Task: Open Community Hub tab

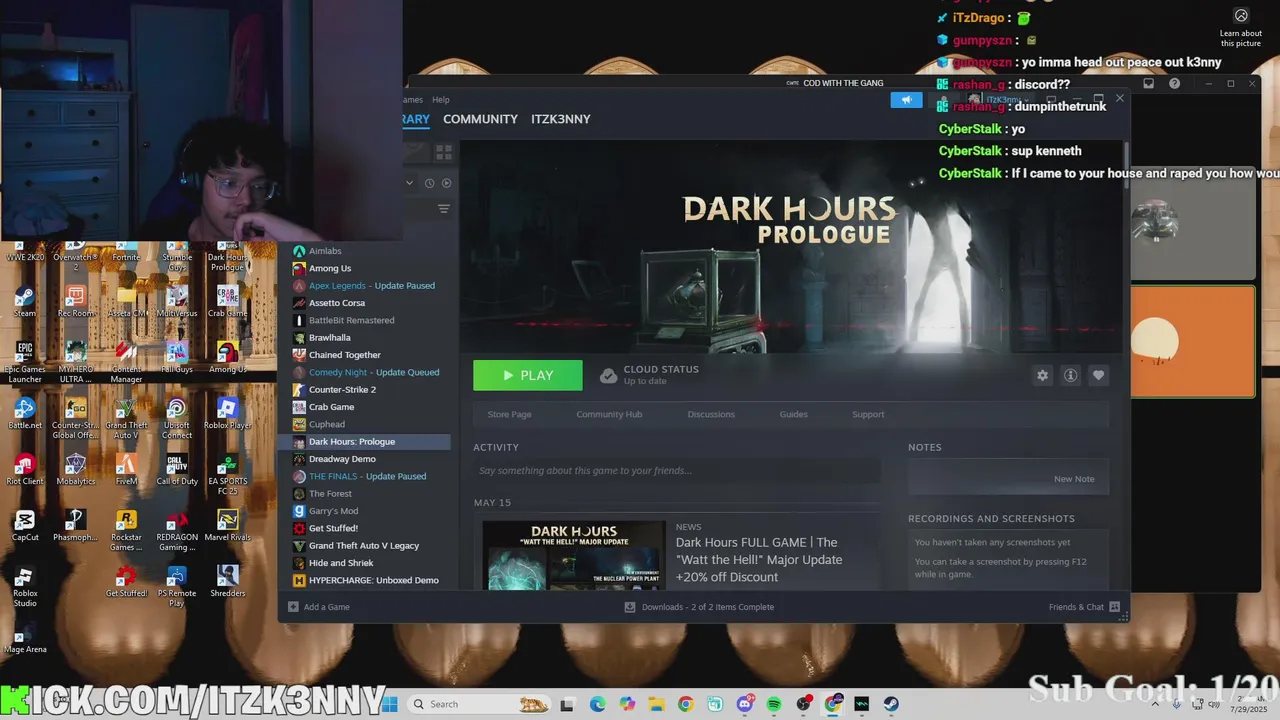Action: click(x=609, y=414)
